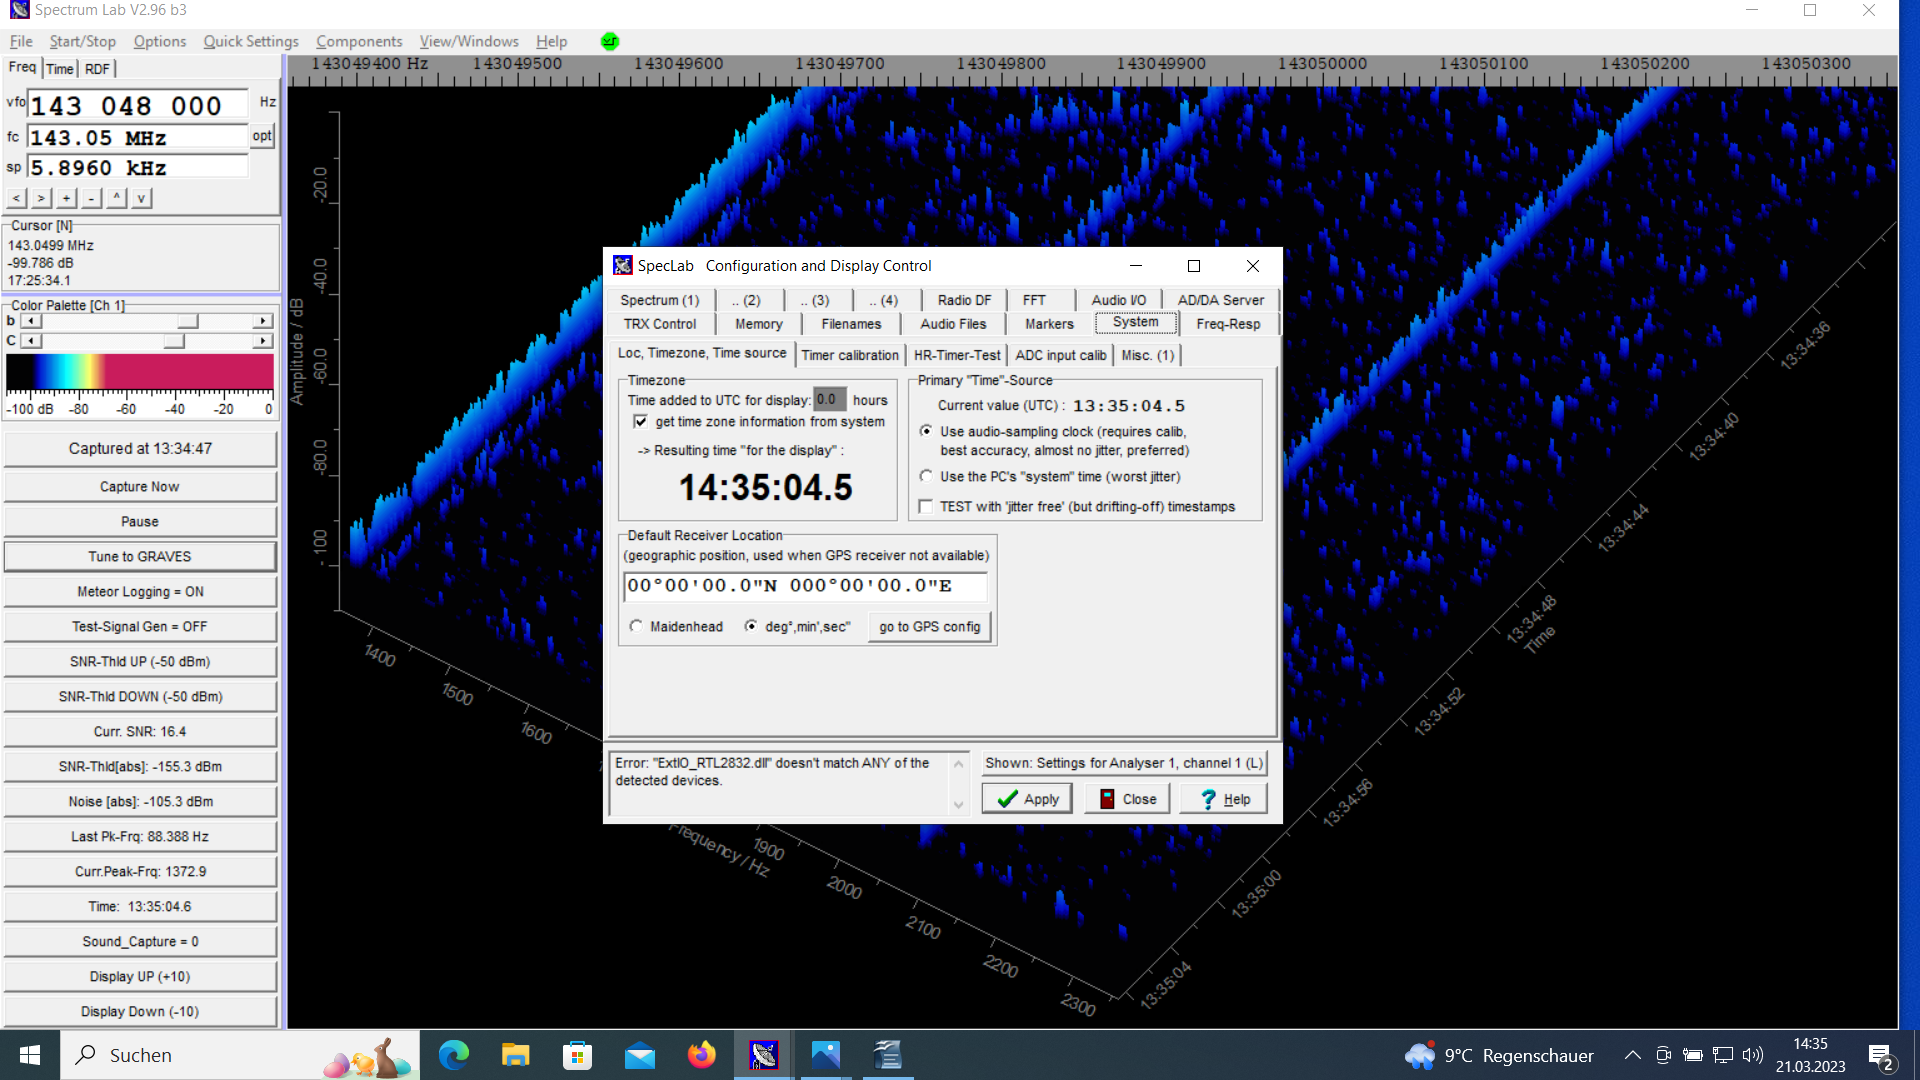
Task: Select deg°,min',sec" location format radio
Action: click(751, 626)
